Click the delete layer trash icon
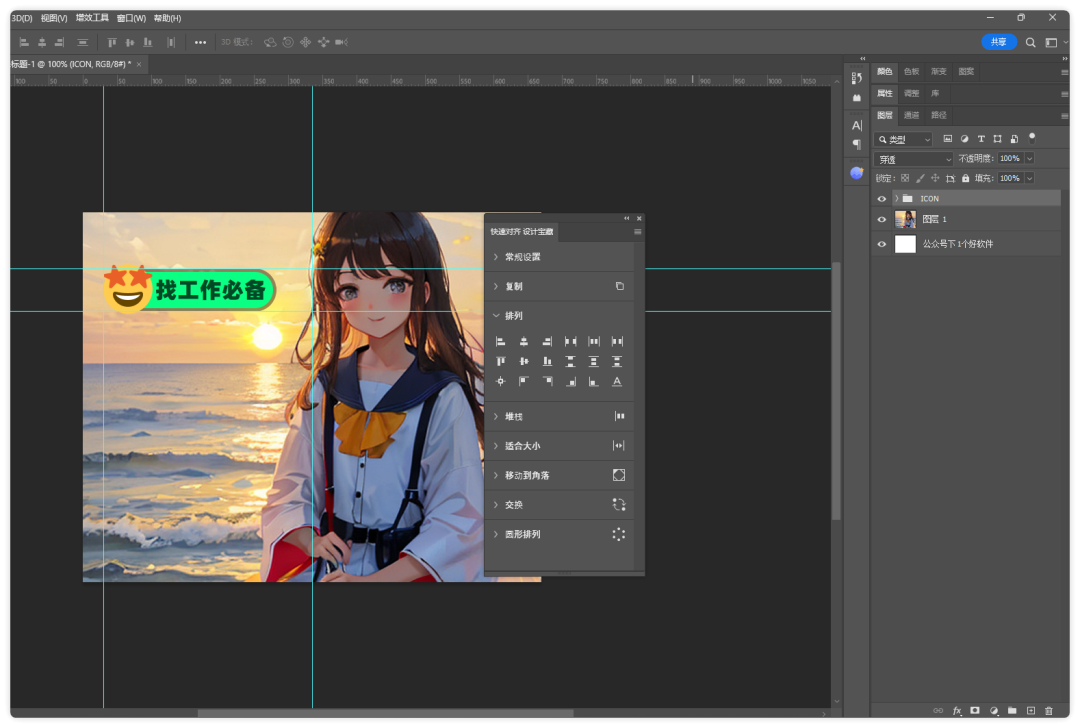This screenshot has width=1080, height=728. (1049, 710)
